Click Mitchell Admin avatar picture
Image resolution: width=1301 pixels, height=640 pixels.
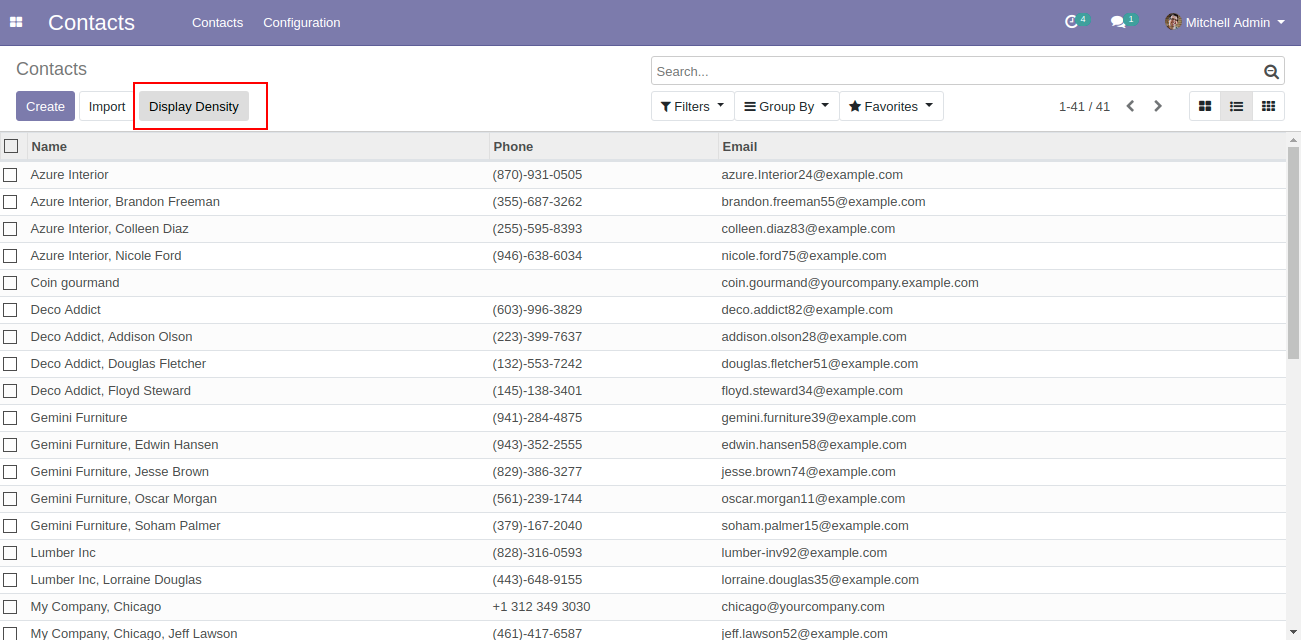point(1173,22)
